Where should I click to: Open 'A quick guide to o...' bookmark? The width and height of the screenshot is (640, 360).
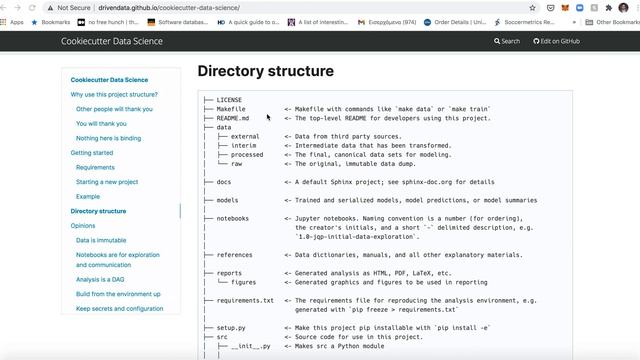tap(248, 22)
